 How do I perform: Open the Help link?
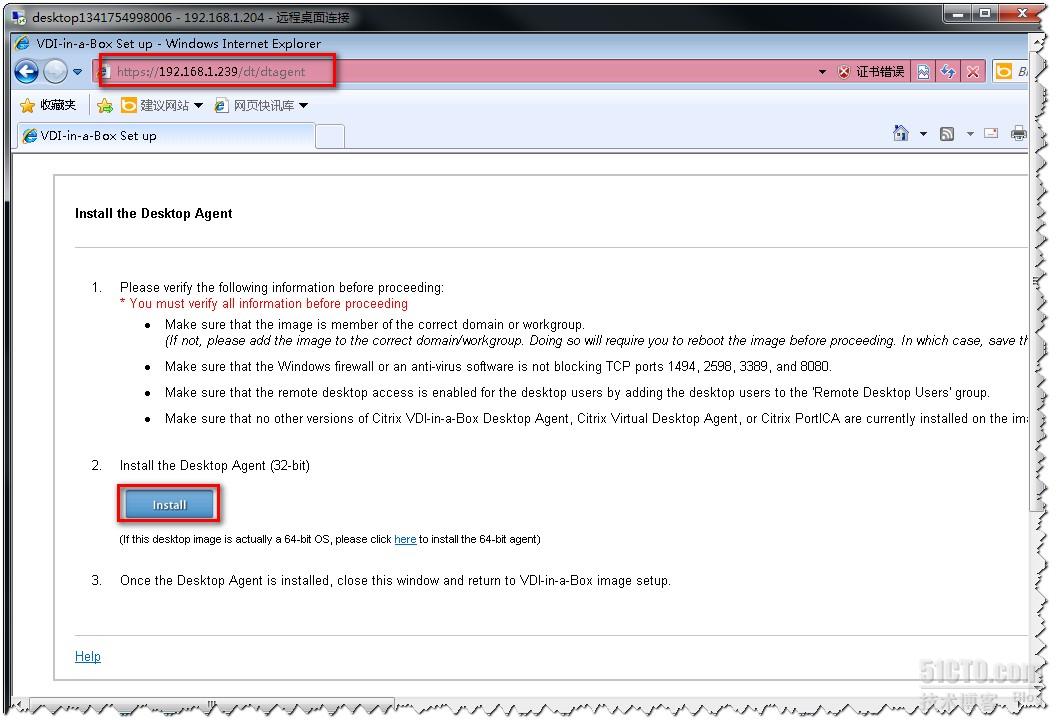tap(88, 656)
